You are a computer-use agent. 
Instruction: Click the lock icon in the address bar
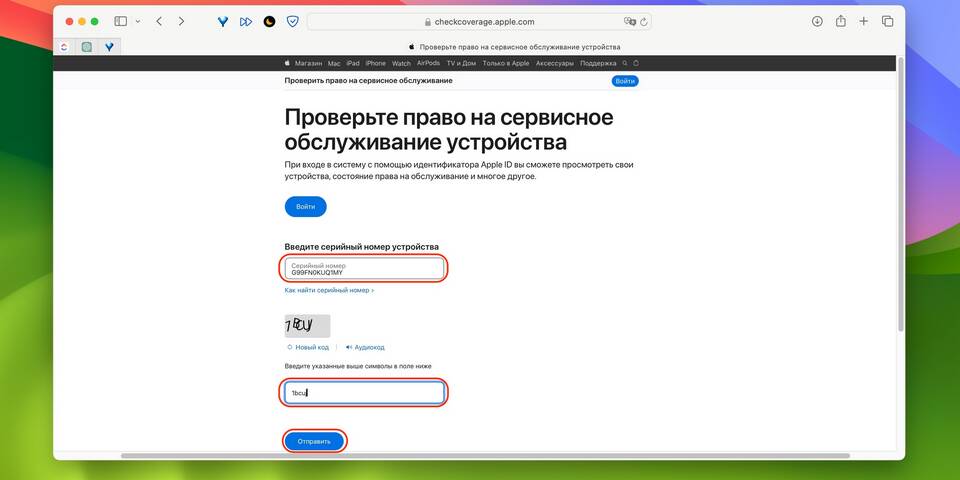[428, 21]
